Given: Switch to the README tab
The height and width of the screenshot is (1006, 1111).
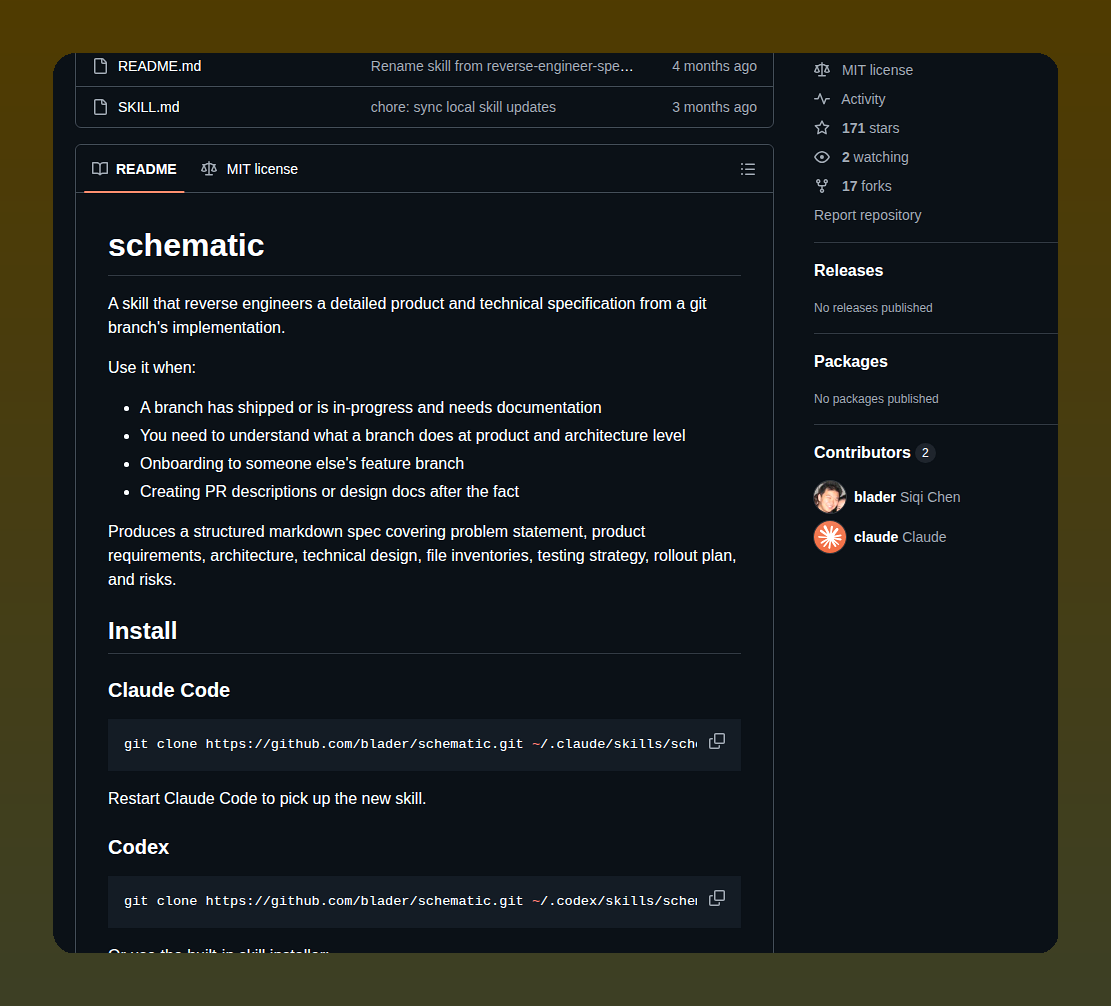Looking at the screenshot, I should click(x=135, y=169).
